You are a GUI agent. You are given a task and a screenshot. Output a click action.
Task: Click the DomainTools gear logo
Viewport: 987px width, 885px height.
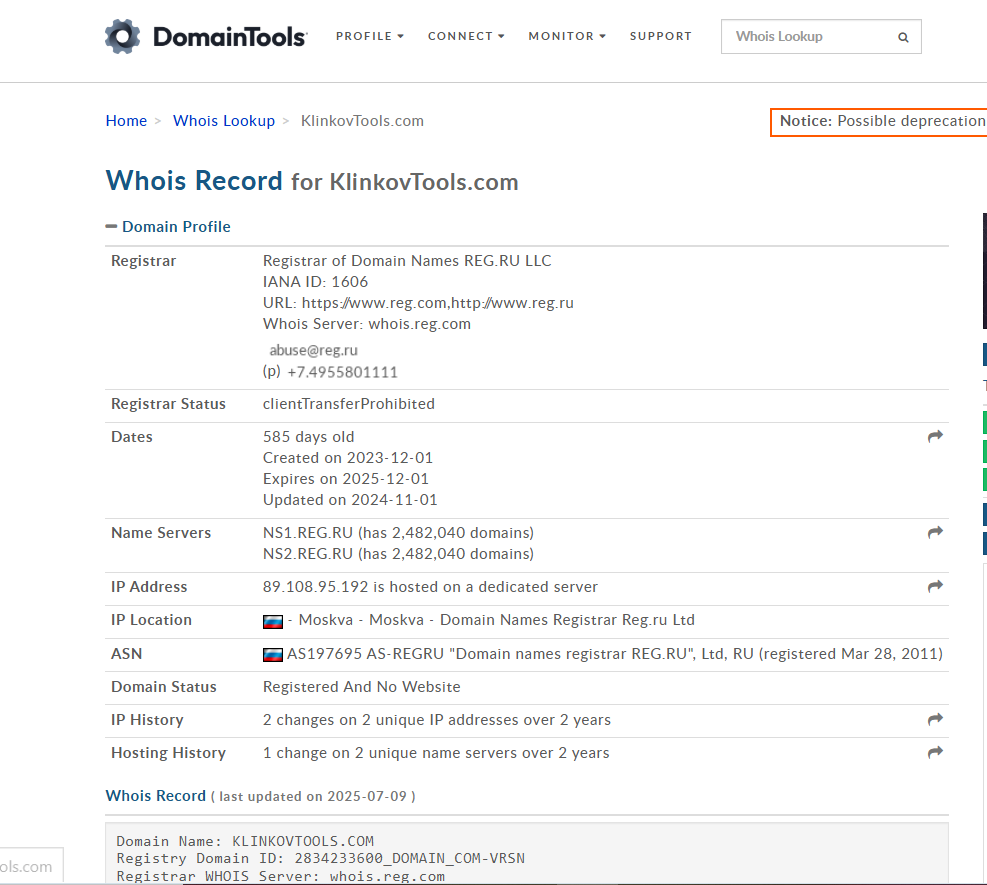point(123,37)
